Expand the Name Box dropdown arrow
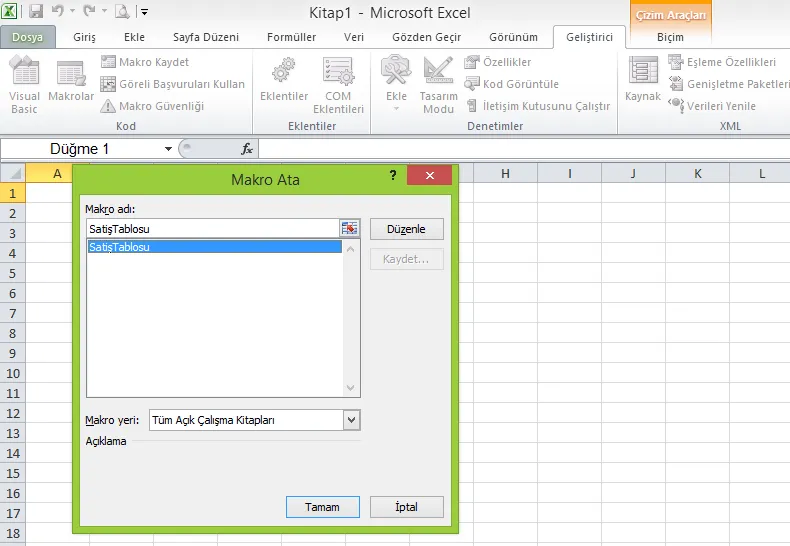790x546 pixels. pyautogui.click(x=168, y=149)
